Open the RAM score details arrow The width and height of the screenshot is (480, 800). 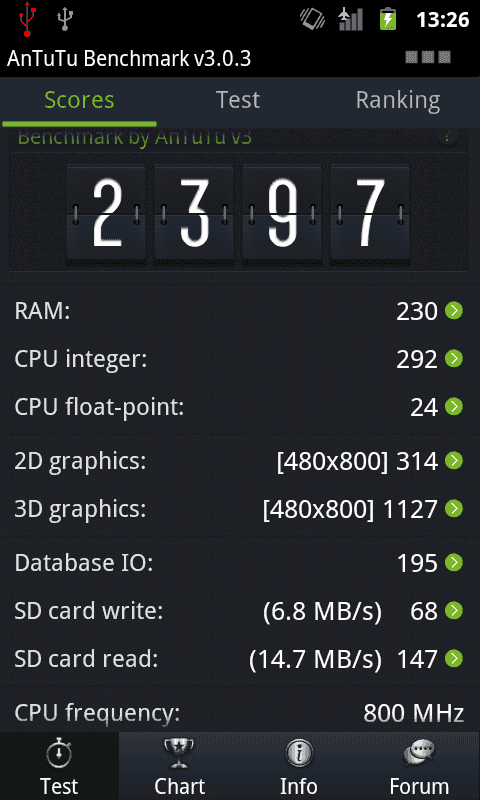pos(453,311)
